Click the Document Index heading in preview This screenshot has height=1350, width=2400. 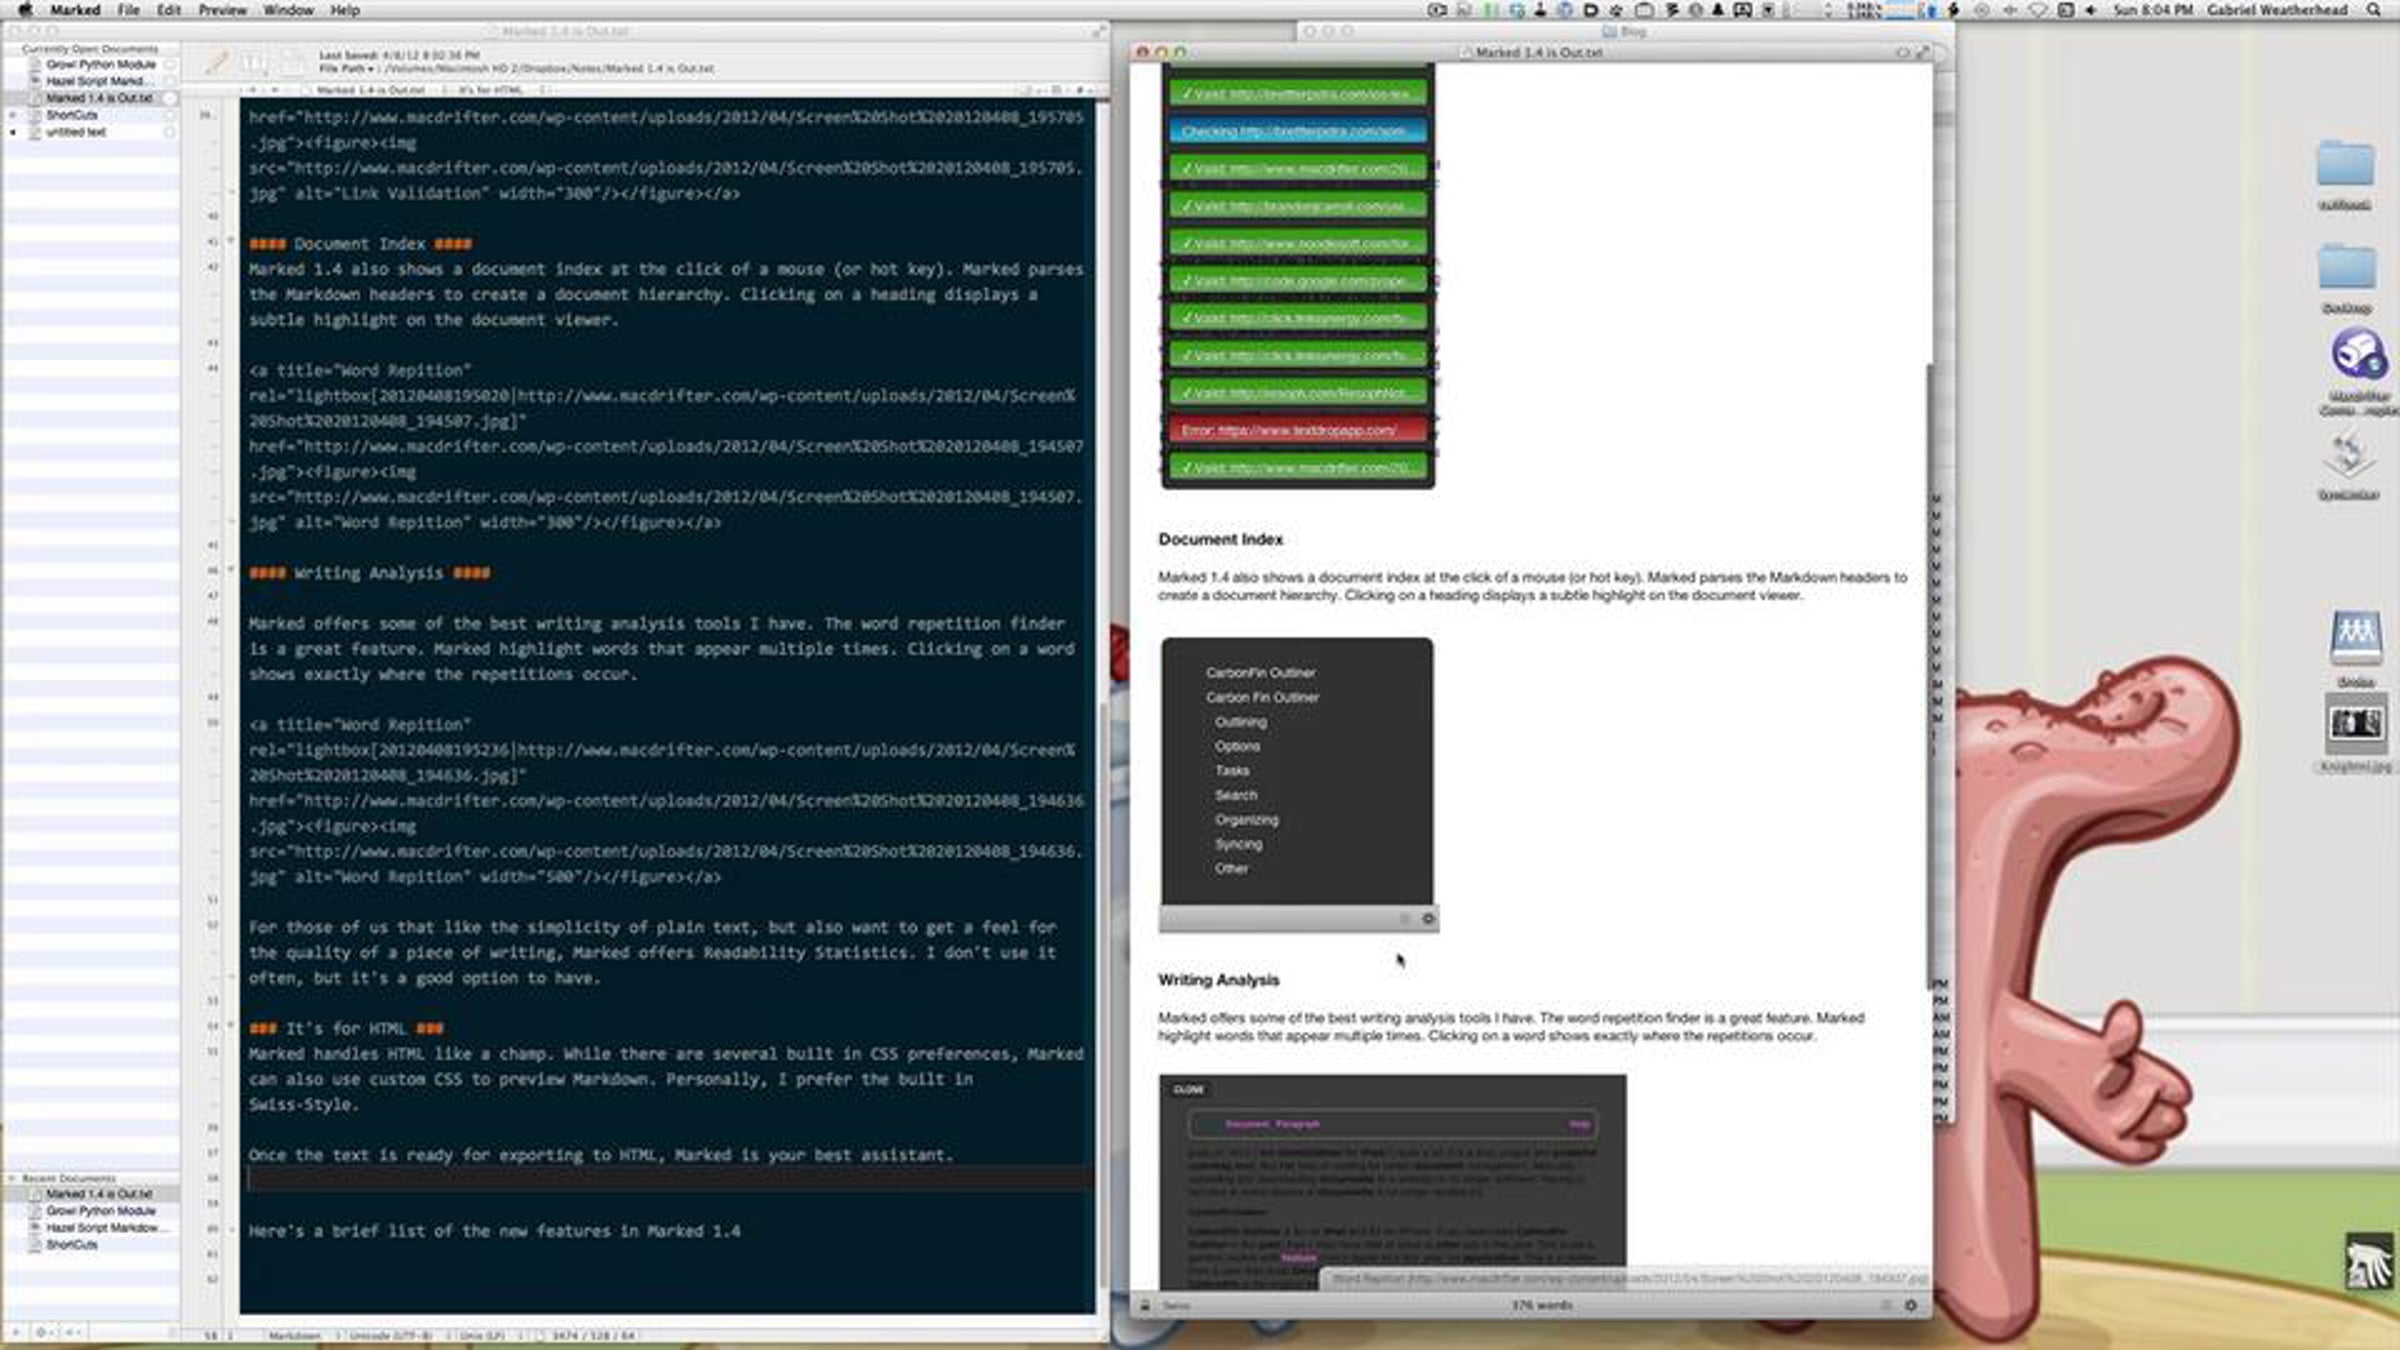1220,539
